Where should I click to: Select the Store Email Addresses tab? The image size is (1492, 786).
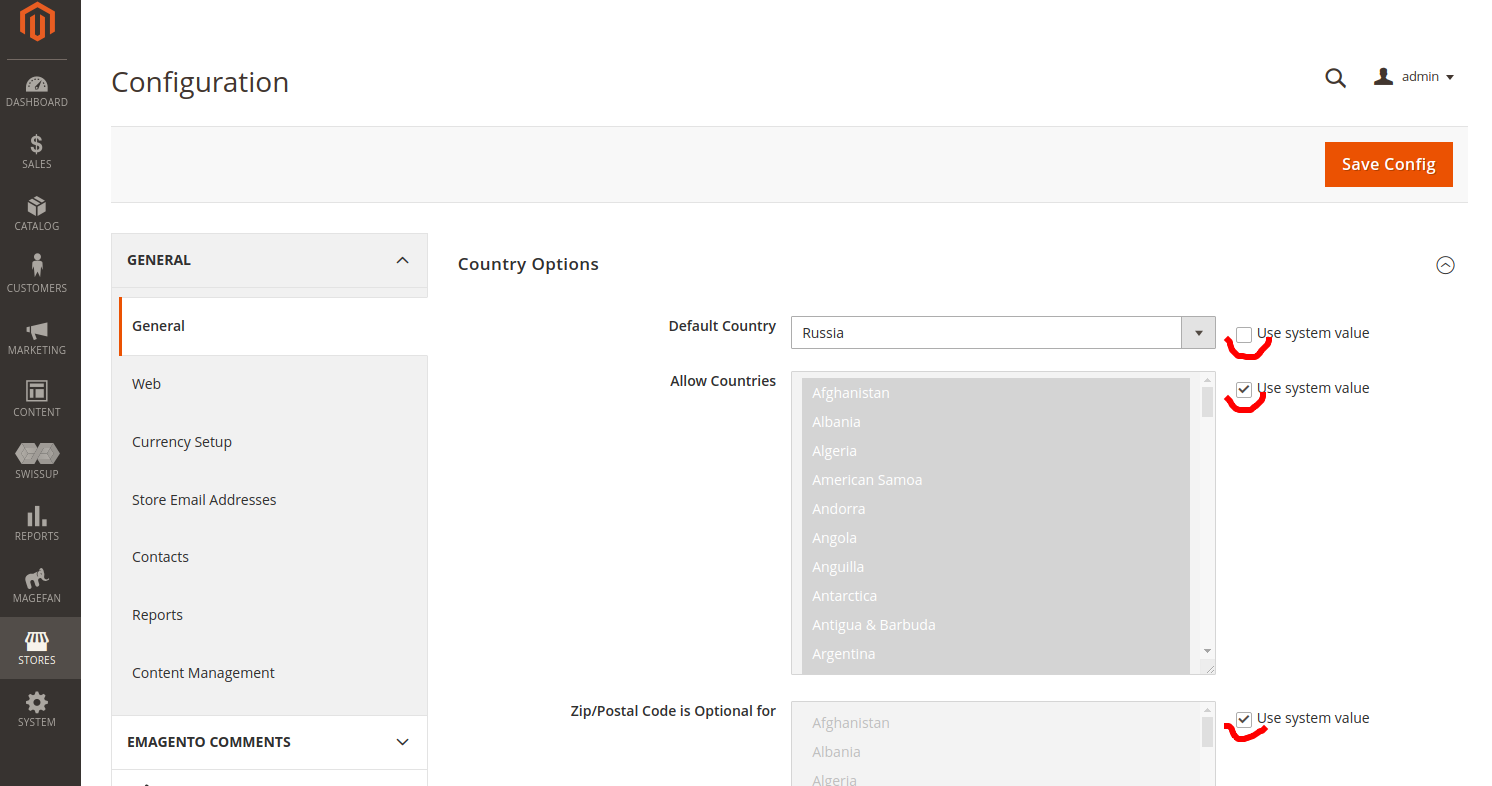coord(204,500)
